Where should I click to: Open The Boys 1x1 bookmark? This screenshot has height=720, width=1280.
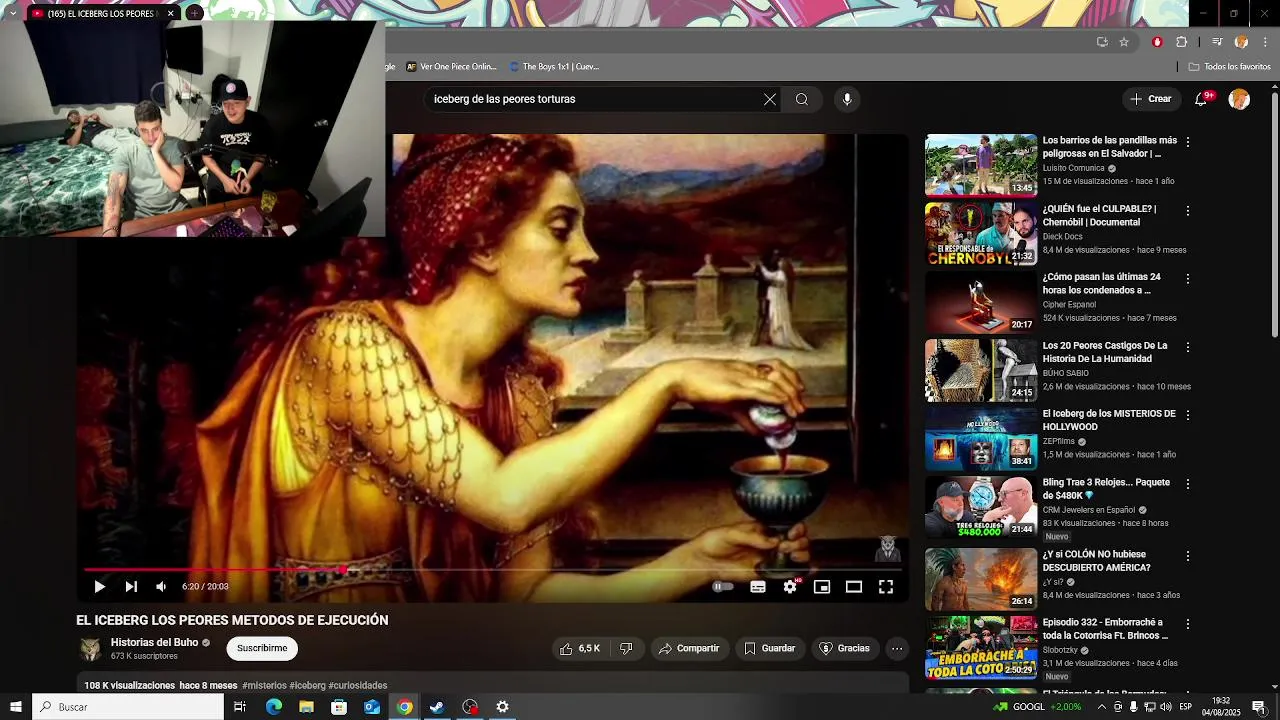(554, 66)
